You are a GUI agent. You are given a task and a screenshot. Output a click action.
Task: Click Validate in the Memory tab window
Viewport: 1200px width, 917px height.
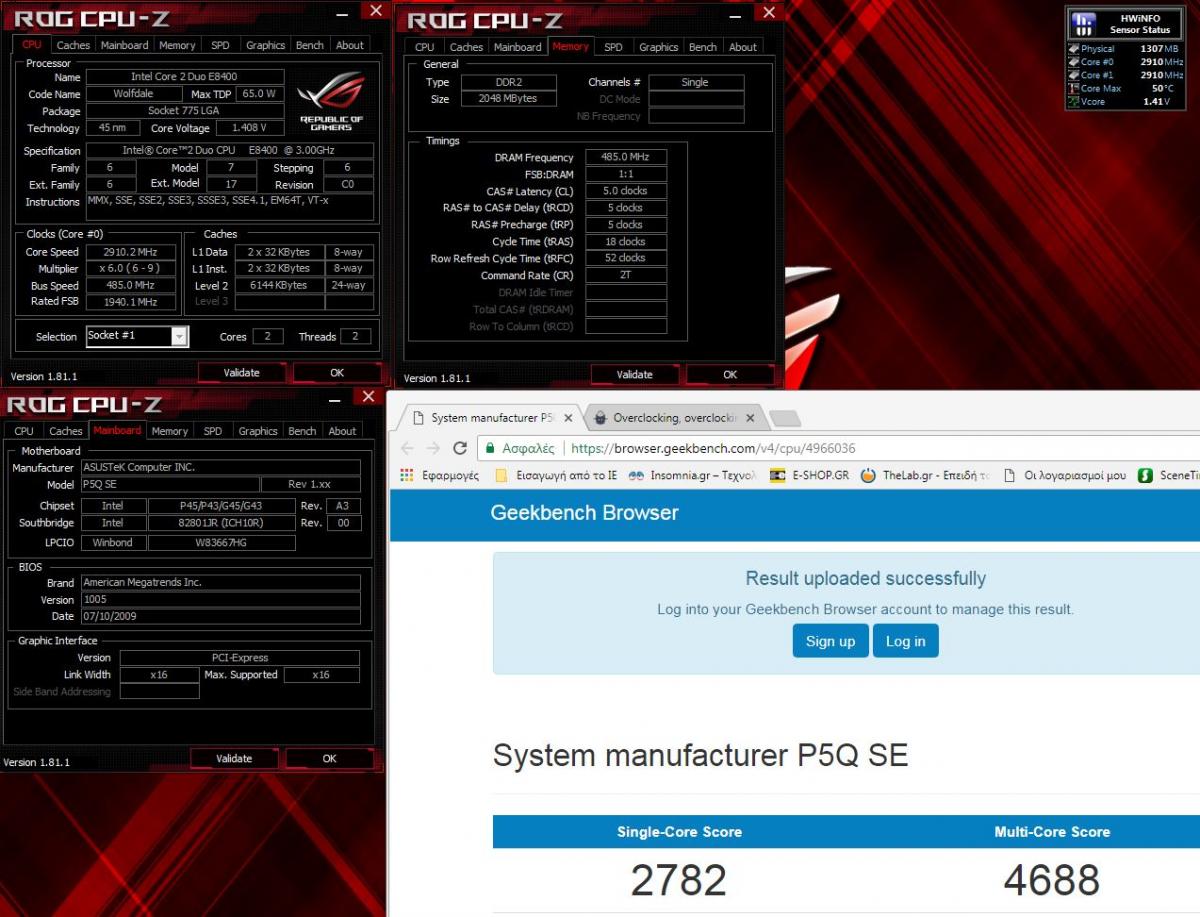point(634,375)
